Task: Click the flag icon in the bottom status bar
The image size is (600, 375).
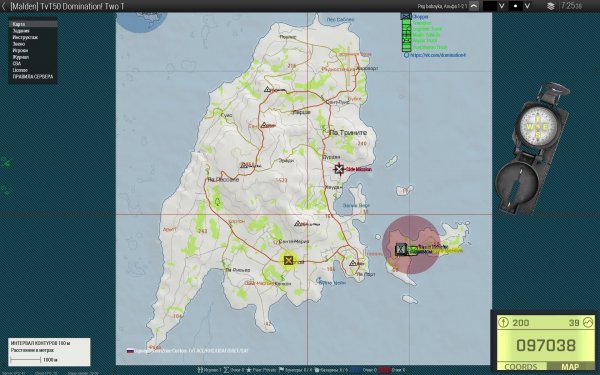Action: point(281,370)
